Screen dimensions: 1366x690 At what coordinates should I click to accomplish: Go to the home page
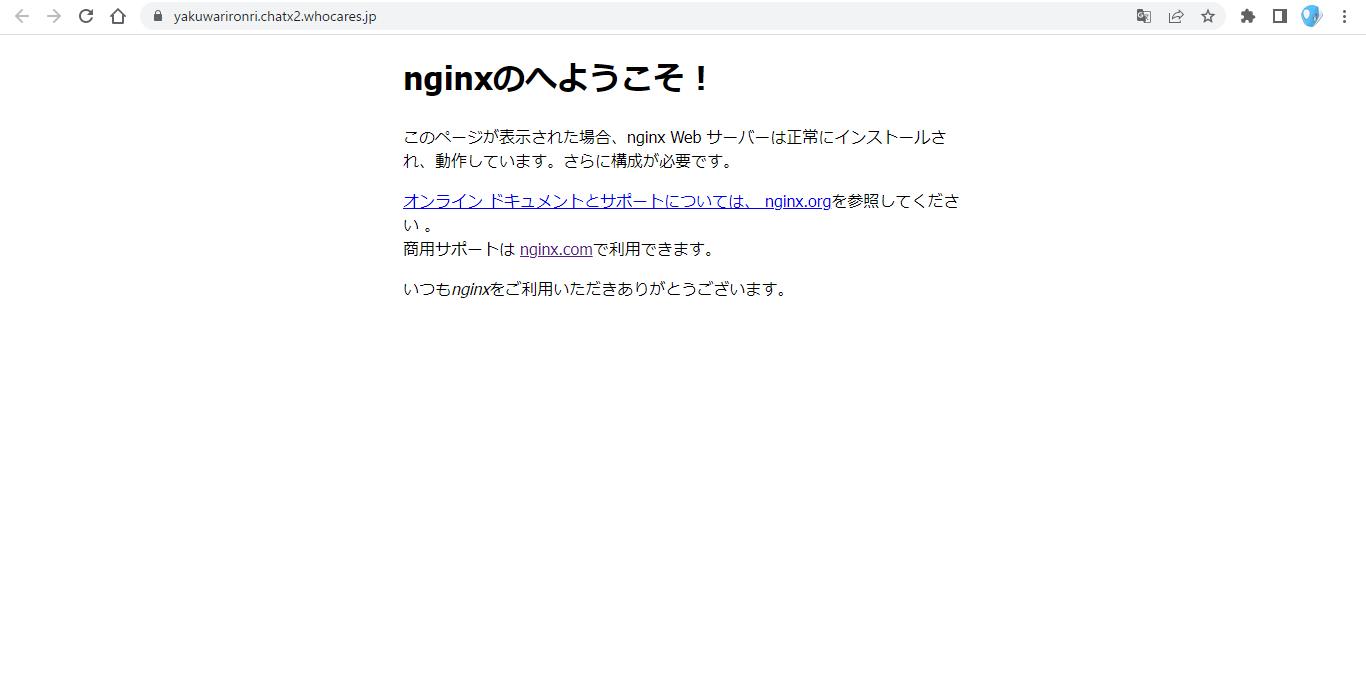click(118, 16)
